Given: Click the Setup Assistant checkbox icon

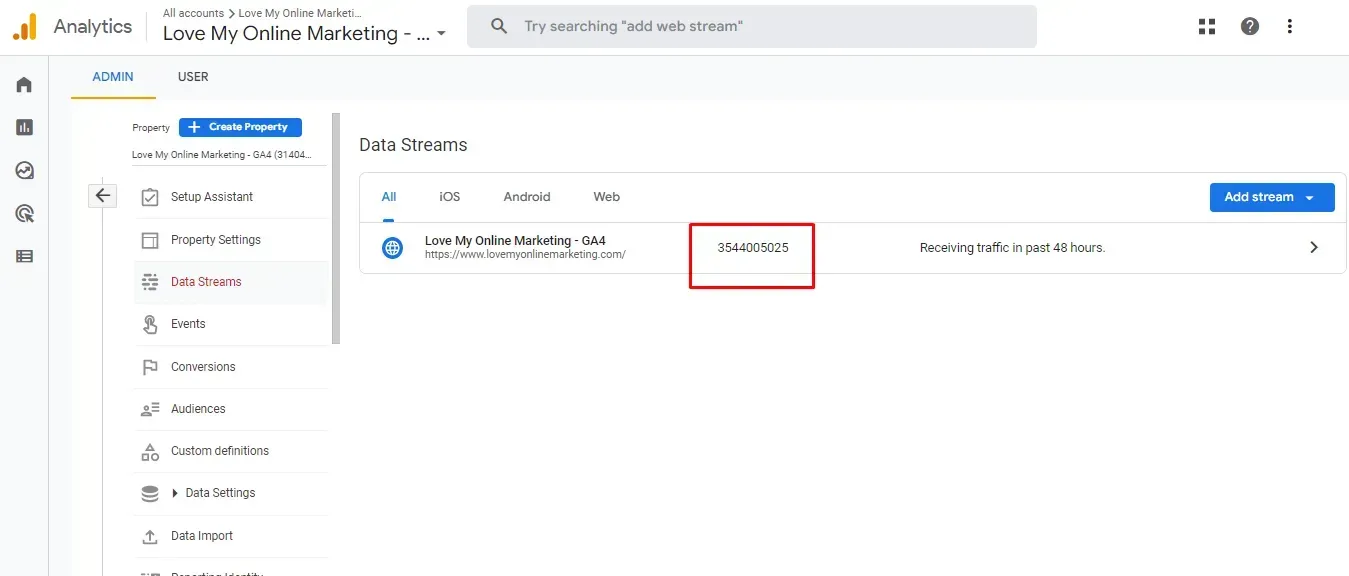Looking at the screenshot, I should (x=150, y=197).
